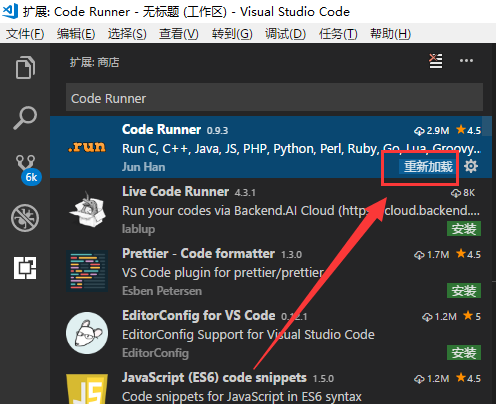Select Prettier - Code formatter title
This screenshot has width=496, height=404.
pos(198,253)
